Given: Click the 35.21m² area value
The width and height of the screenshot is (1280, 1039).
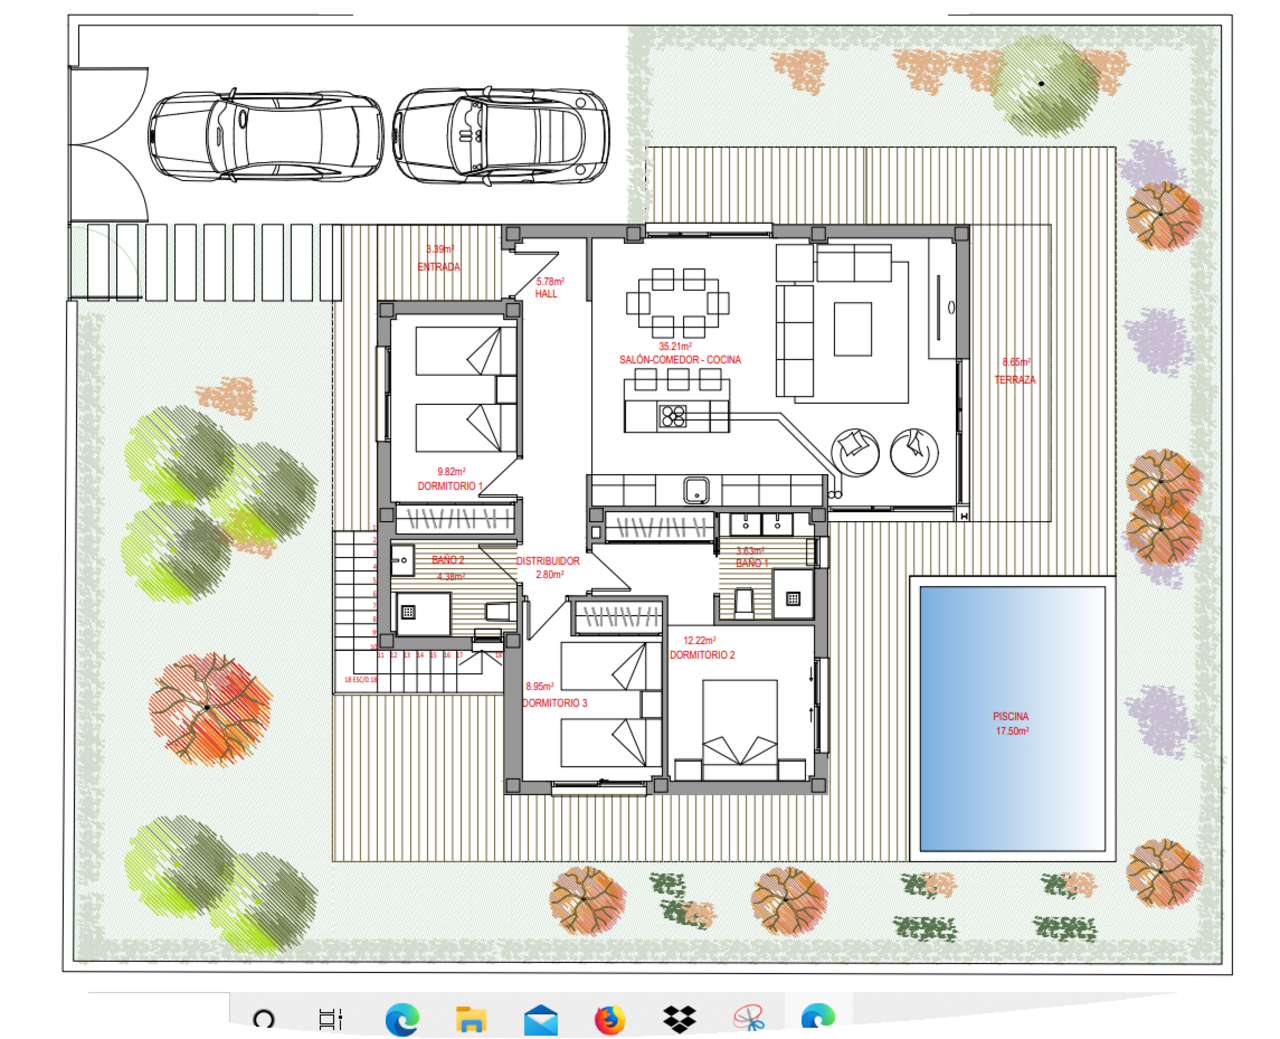Looking at the screenshot, I should 675,347.
